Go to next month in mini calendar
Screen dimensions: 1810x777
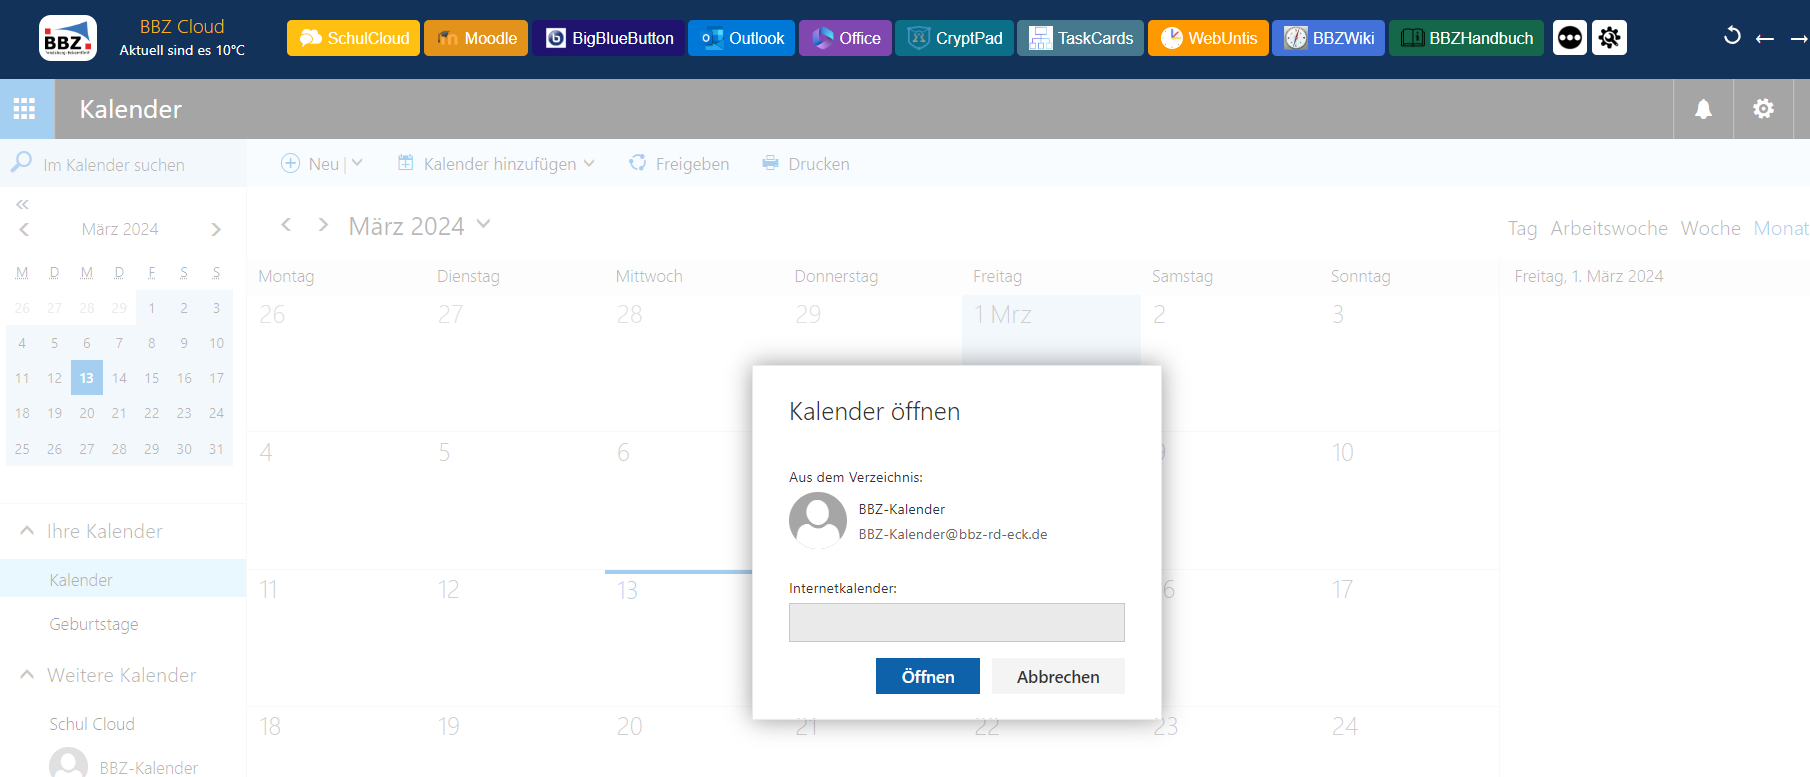[216, 229]
